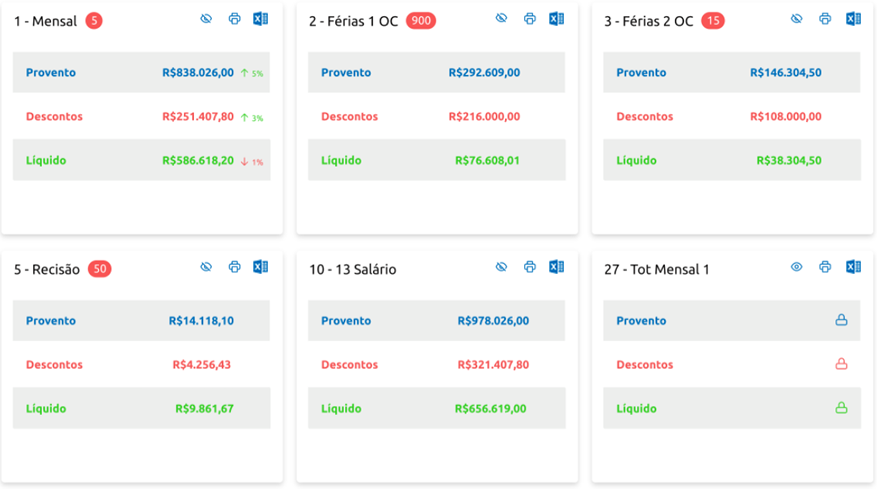Export 27 - Tot Mensal 1 to Excel
Screen dimensions: 877x489
[853, 267]
